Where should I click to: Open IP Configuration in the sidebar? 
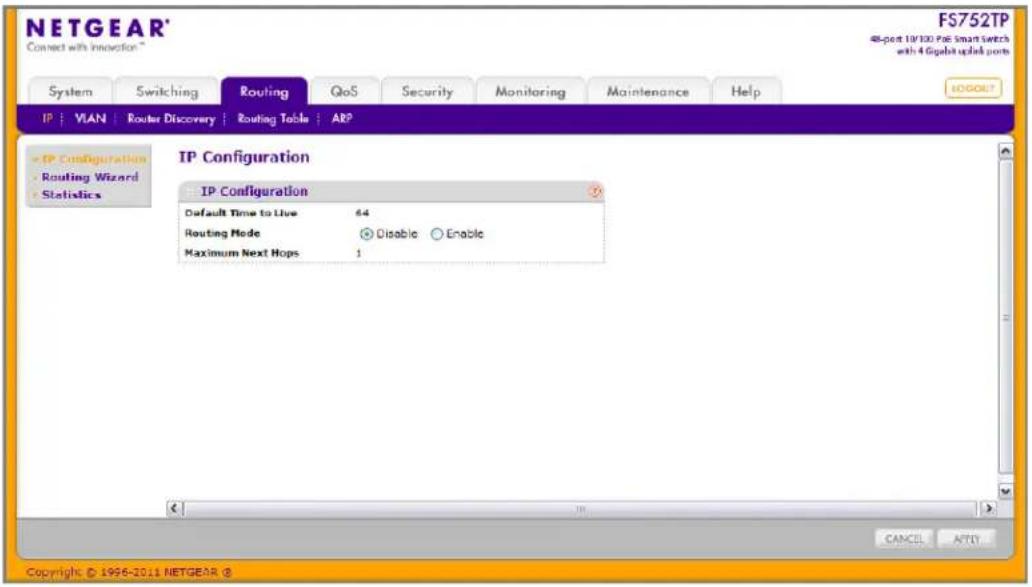[x=94, y=159]
